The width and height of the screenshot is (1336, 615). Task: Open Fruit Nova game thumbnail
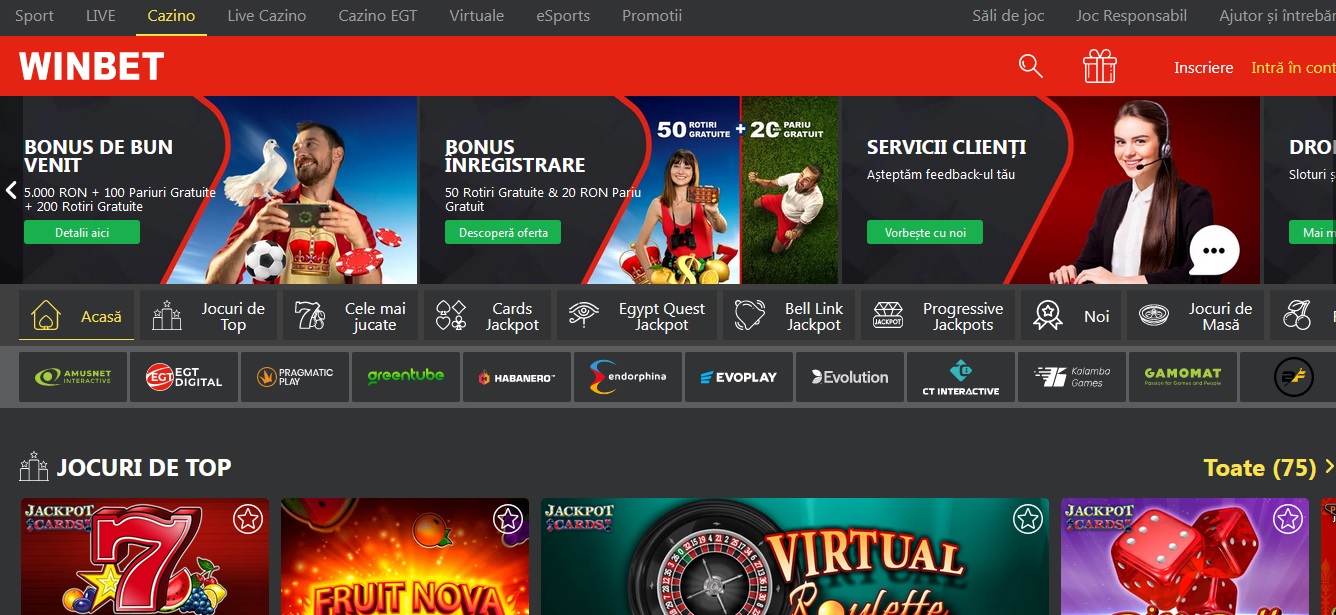click(x=405, y=557)
